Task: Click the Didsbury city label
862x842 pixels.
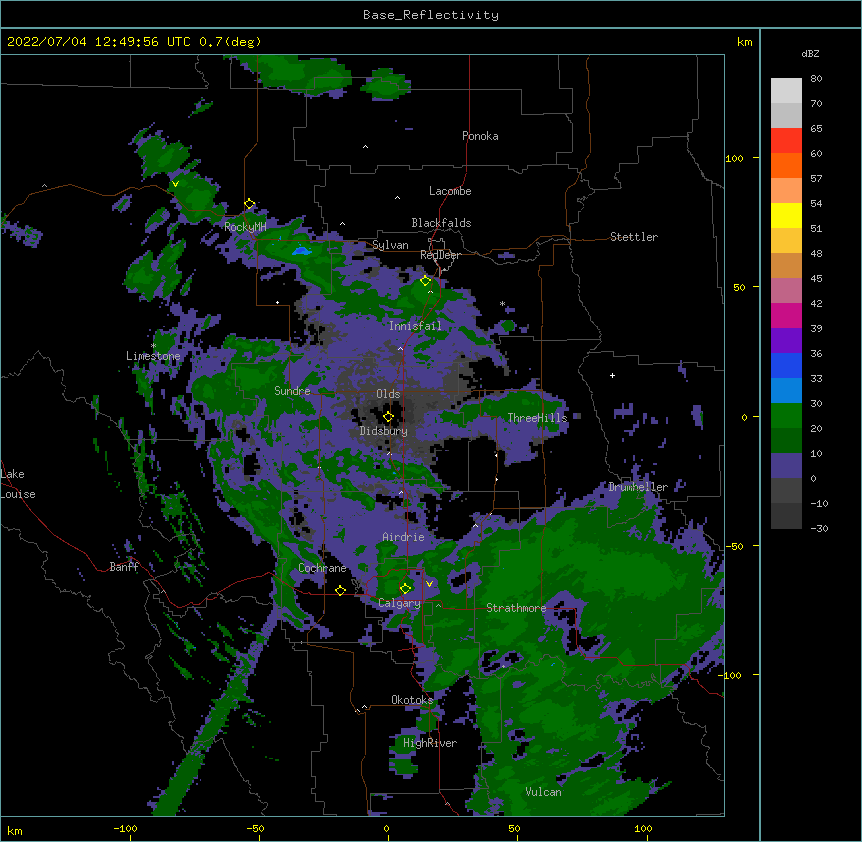Action: click(x=383, y=431)
